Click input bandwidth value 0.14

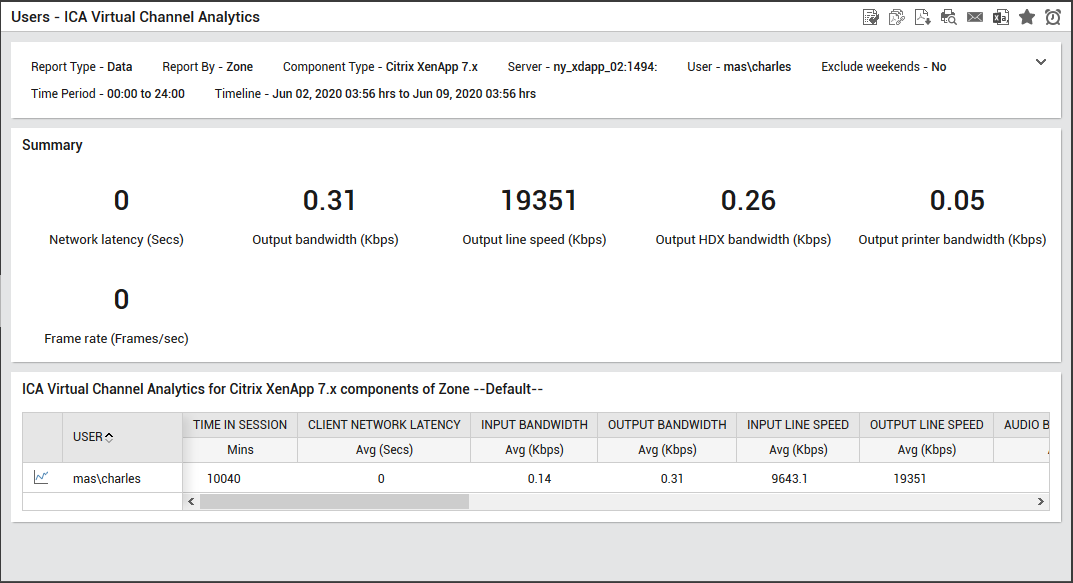click(x=539, y=478)
